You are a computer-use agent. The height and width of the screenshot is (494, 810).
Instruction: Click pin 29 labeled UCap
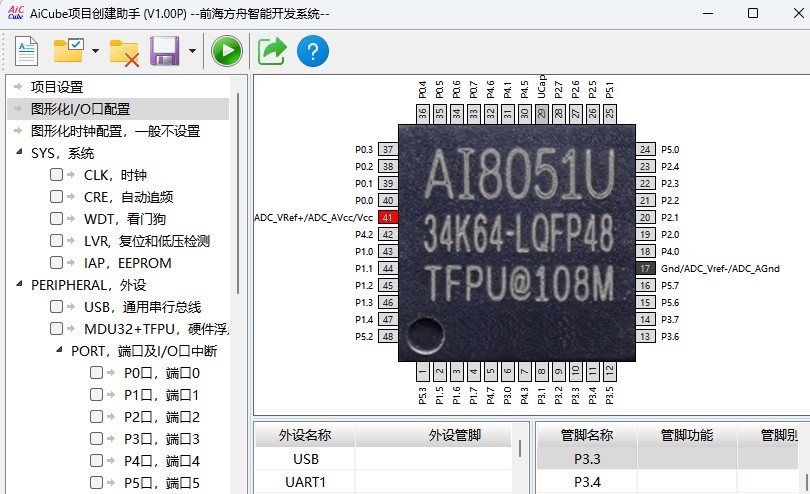tap(541, 114)
